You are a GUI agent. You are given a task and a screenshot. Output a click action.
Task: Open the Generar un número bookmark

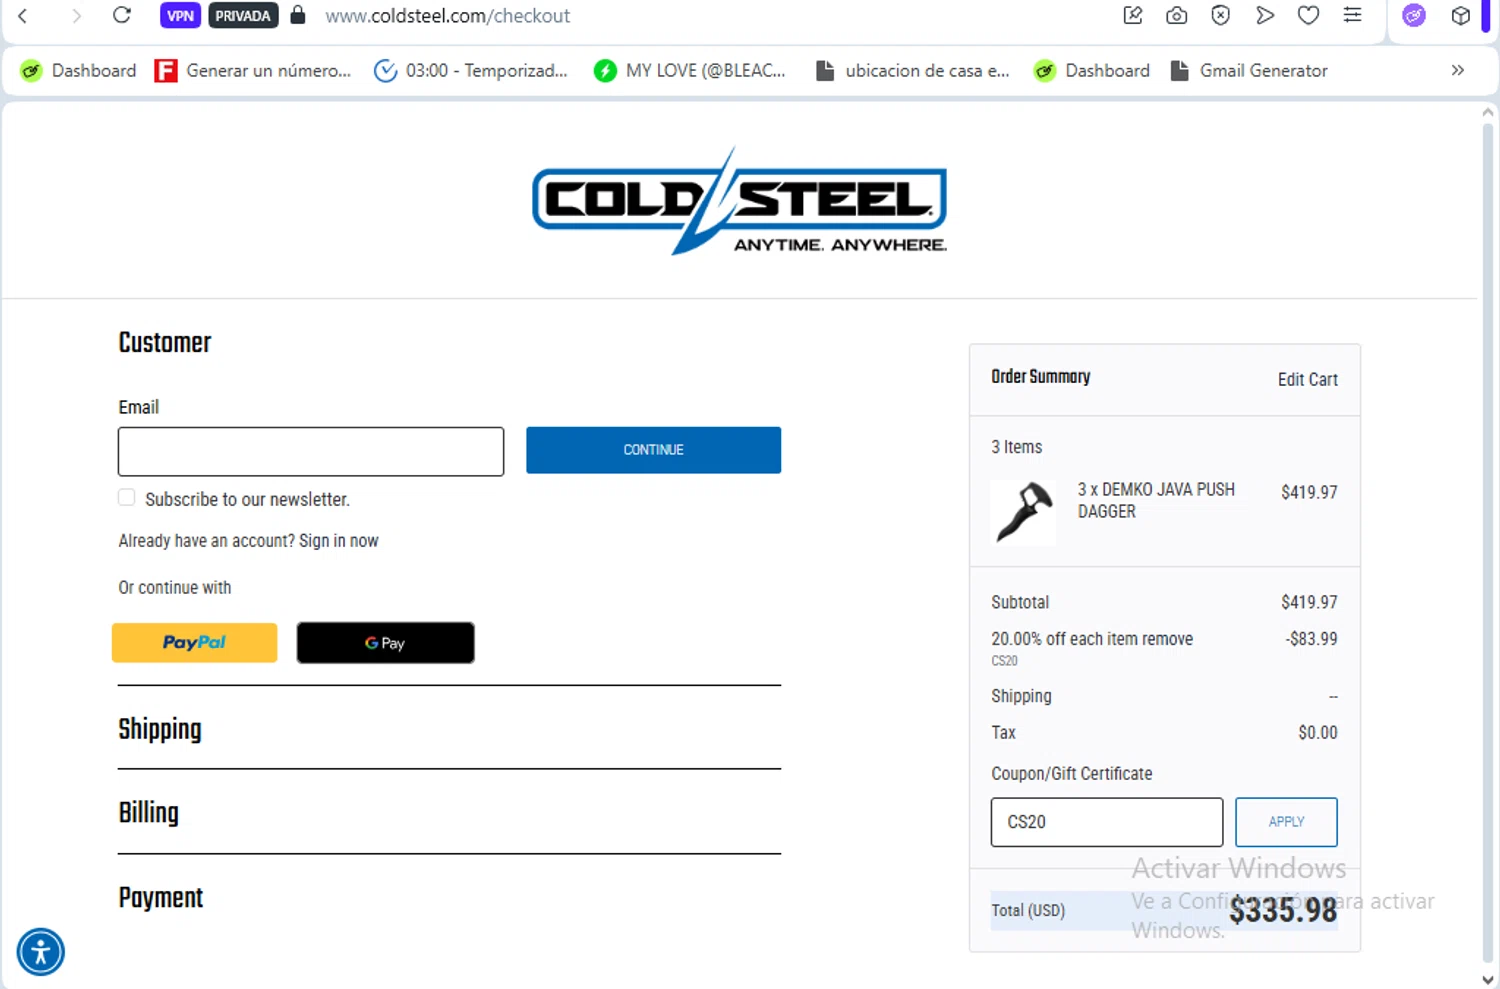(x=253, y=71)
